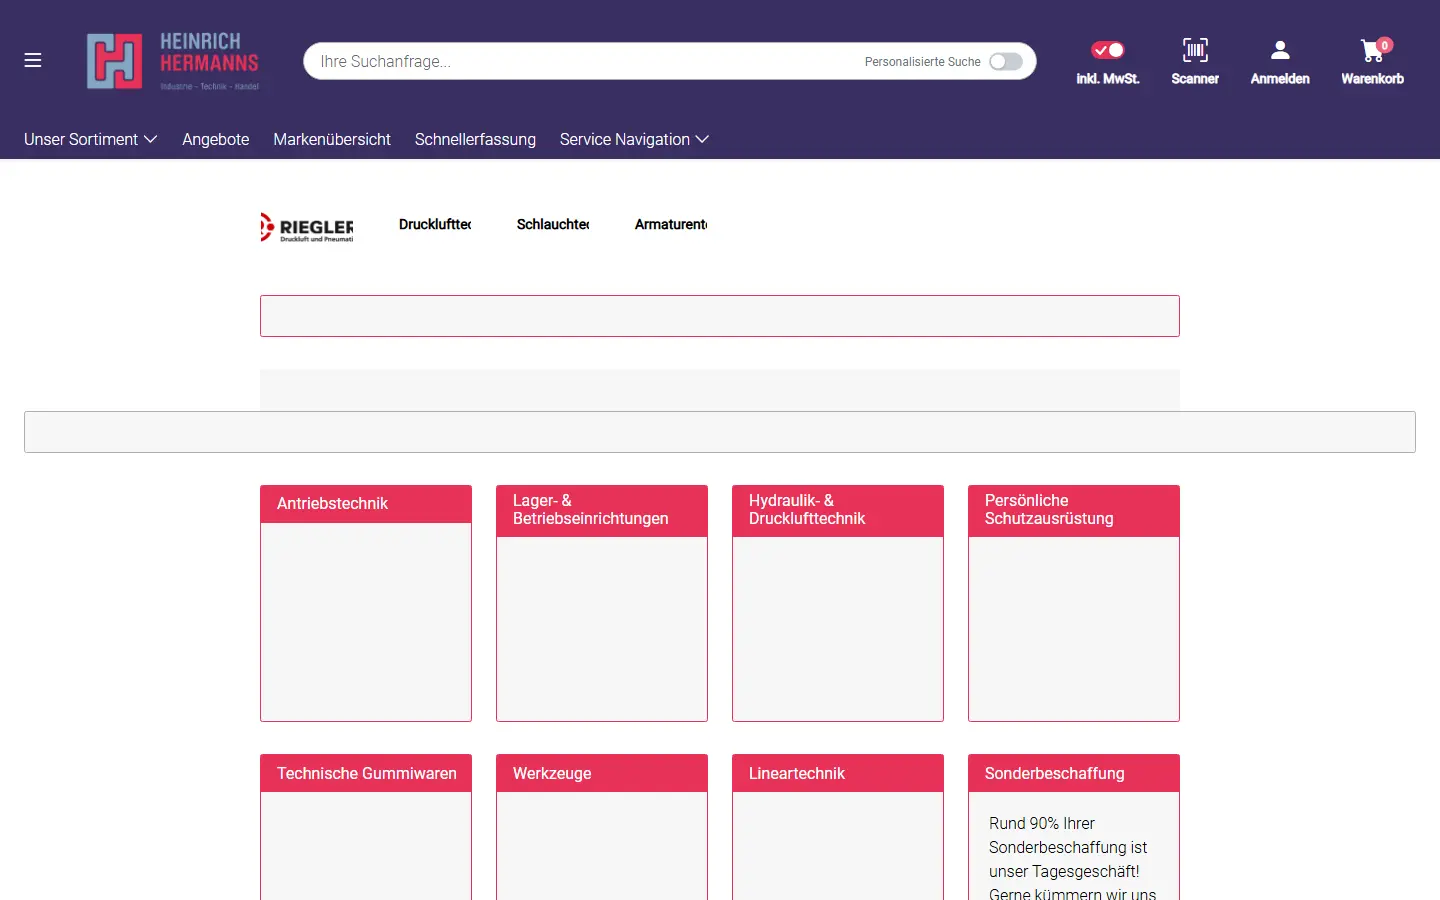Expand the Unser Sortiment dropdown

click(91, 139)
